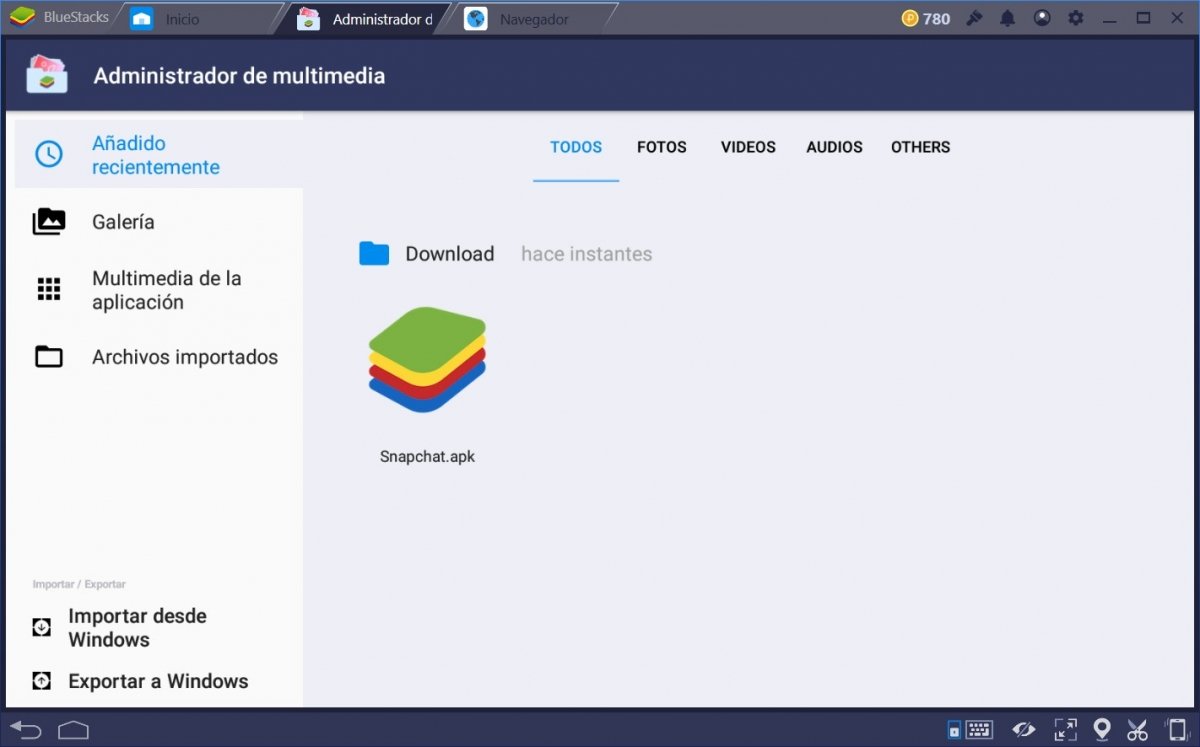Click the Administrador de multimedia header title
1200x747 pixels.
tap(239, 76)
